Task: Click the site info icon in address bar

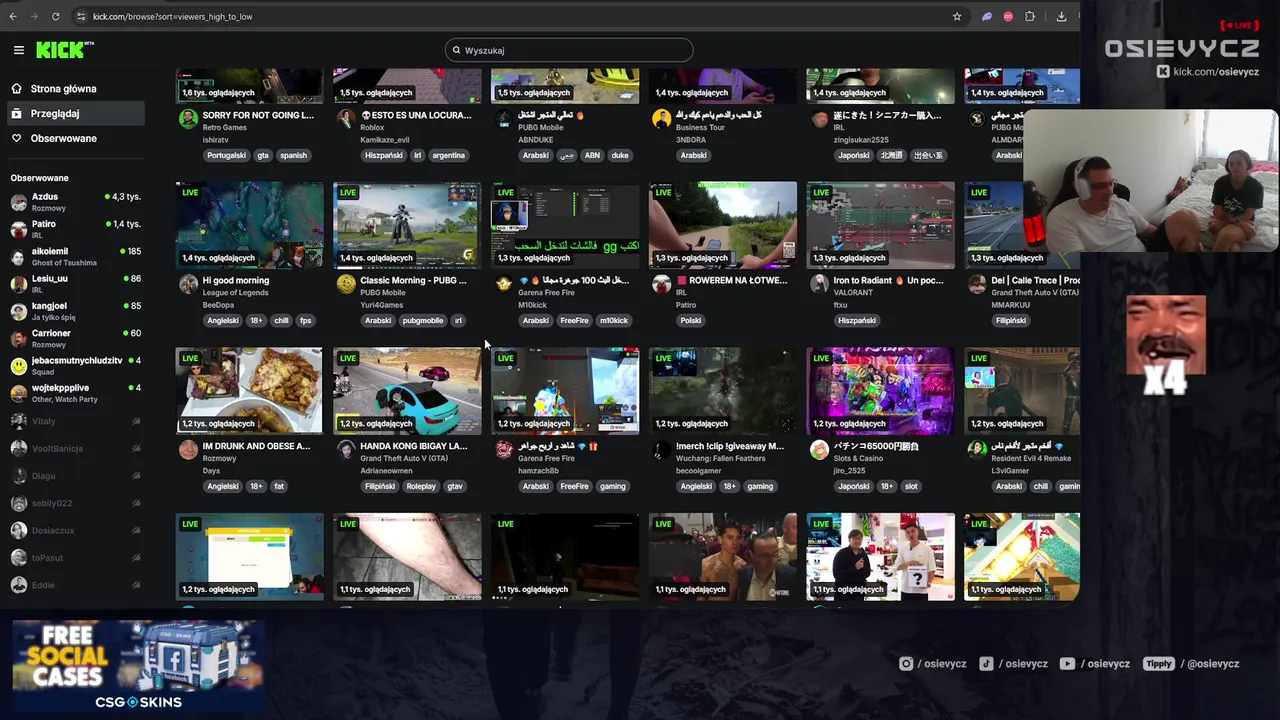Action: click(x=81, y=16)
